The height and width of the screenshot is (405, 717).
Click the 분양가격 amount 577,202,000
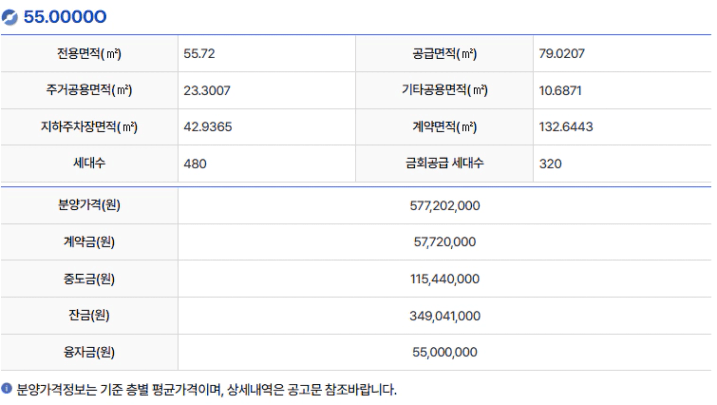point(444,205)
